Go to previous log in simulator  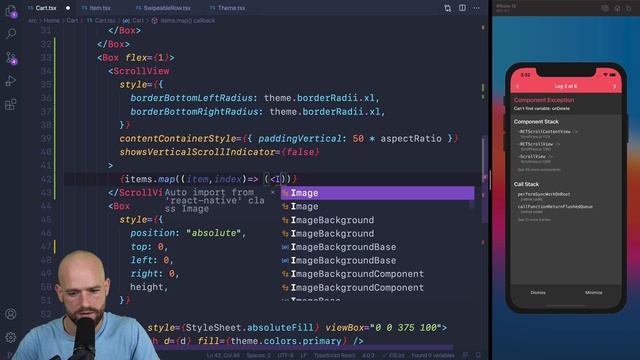click(x=518, y=86)
